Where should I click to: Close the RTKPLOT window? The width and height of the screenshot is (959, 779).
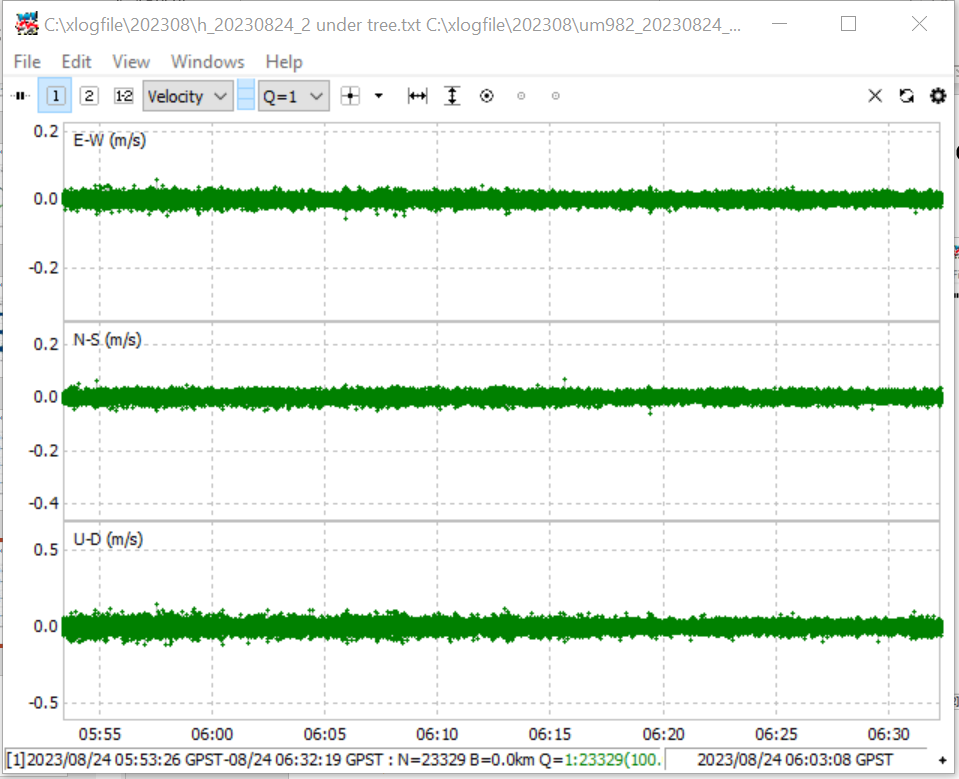click(919, 24)
